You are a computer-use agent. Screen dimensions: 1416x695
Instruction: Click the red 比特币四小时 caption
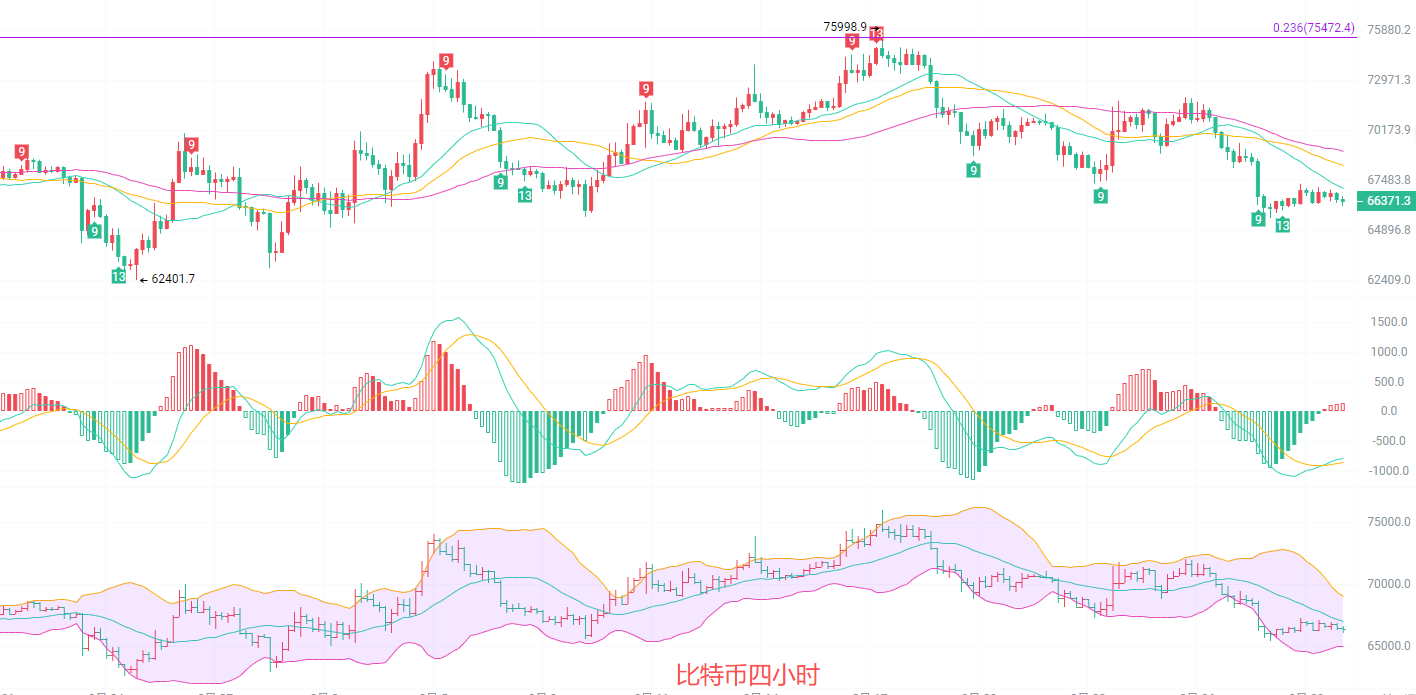point(747,675)
